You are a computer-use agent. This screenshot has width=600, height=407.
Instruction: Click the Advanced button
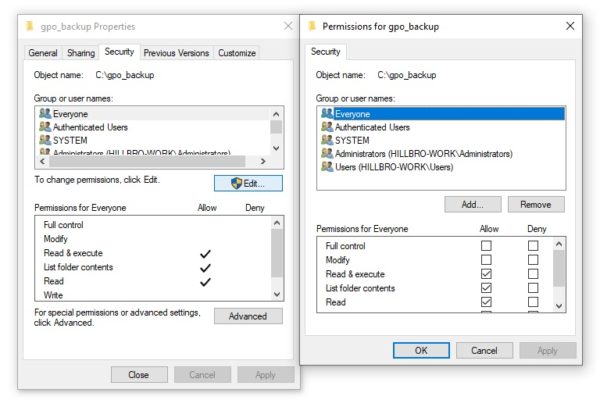(x=248, y=316)
